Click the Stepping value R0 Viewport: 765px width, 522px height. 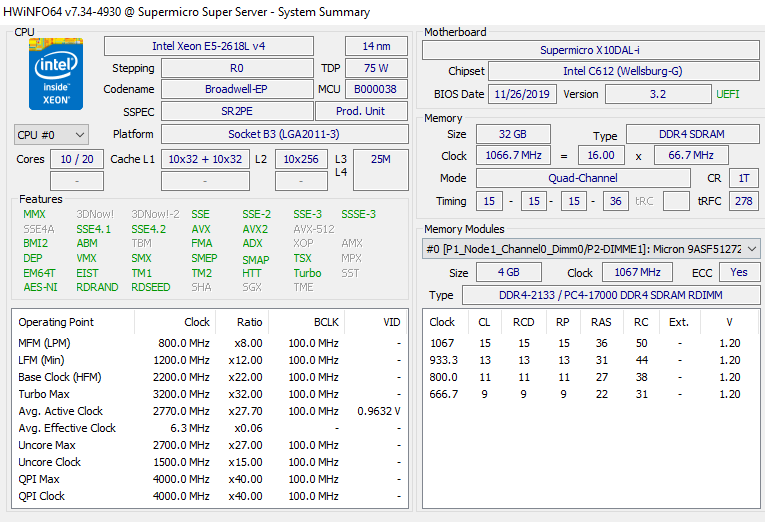click(x=237, y=68)
